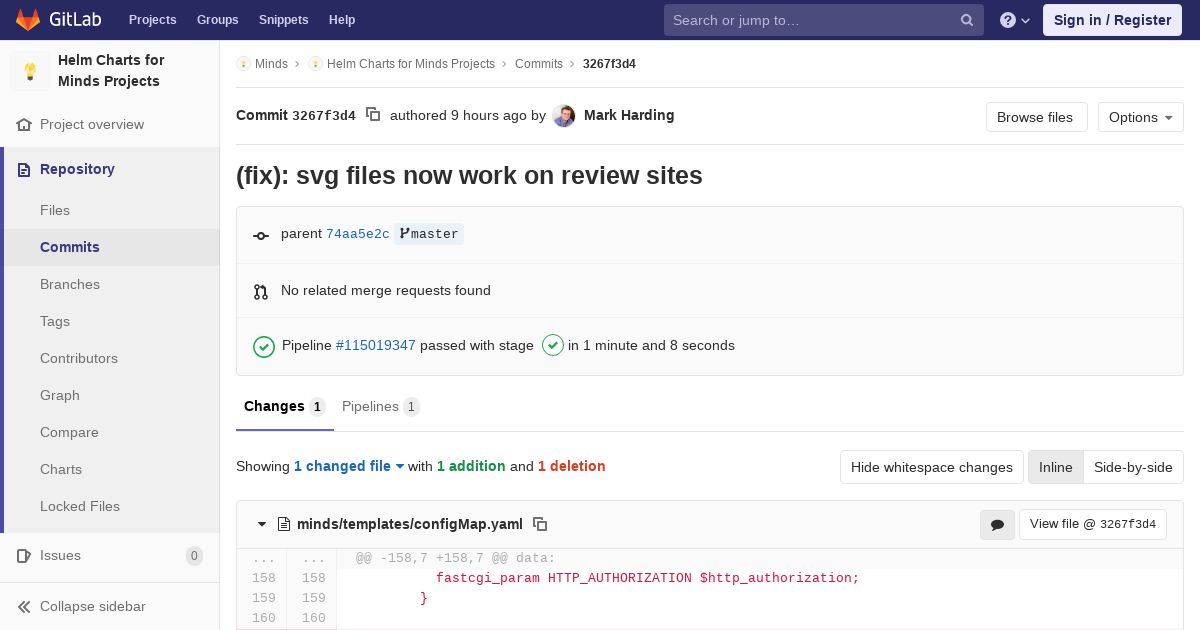Image resolution: width=1200 pixels, height=630 pixels.
Task: Toggle comments for the configMap.yaml file
Action: (996, 524)
